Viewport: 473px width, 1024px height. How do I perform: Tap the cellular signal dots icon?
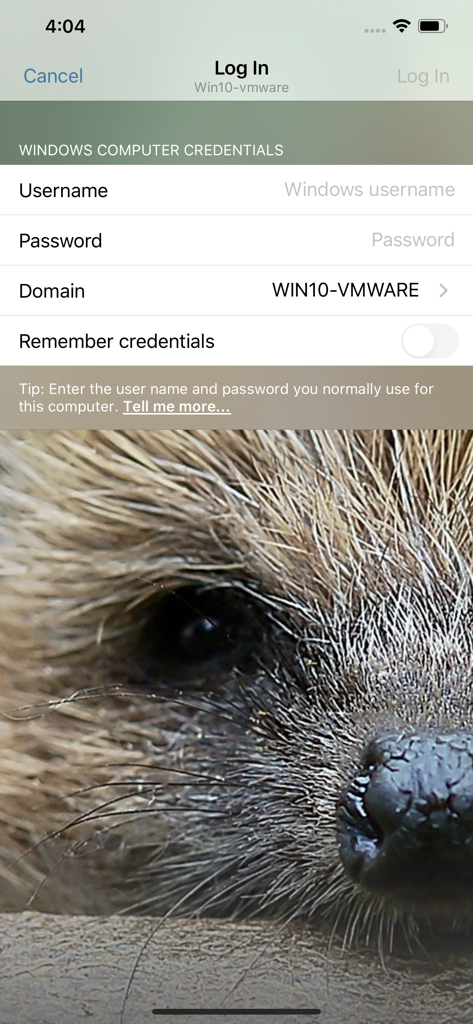point(374,30)
